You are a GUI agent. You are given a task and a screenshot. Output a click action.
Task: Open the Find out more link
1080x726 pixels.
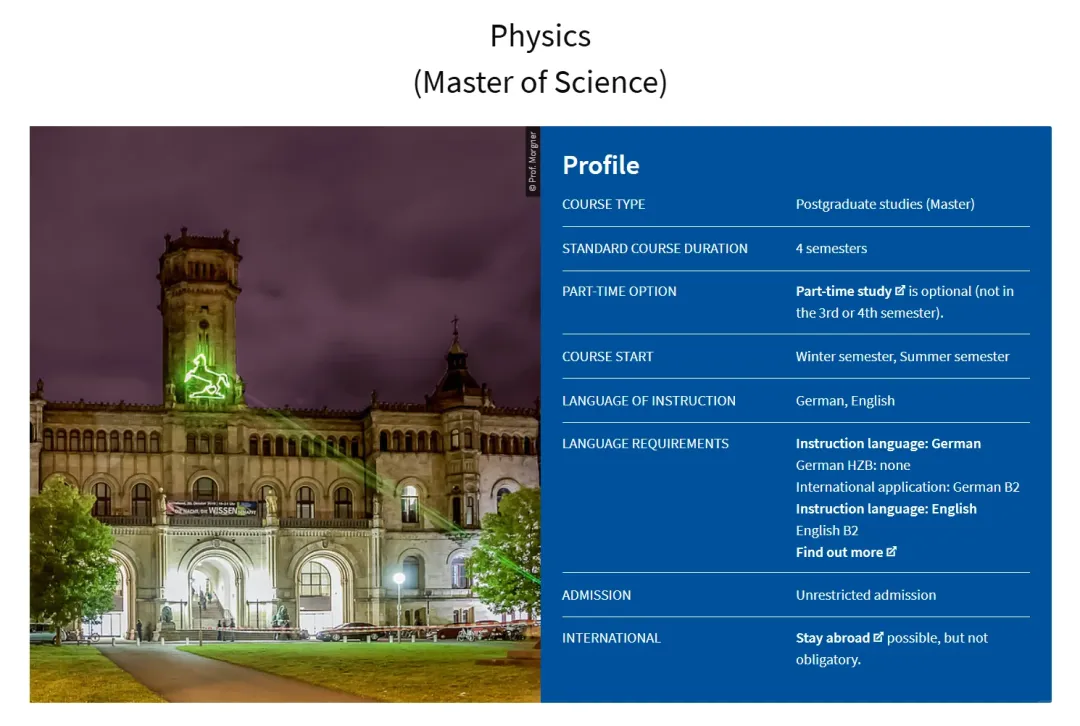(x=839, y=552)
